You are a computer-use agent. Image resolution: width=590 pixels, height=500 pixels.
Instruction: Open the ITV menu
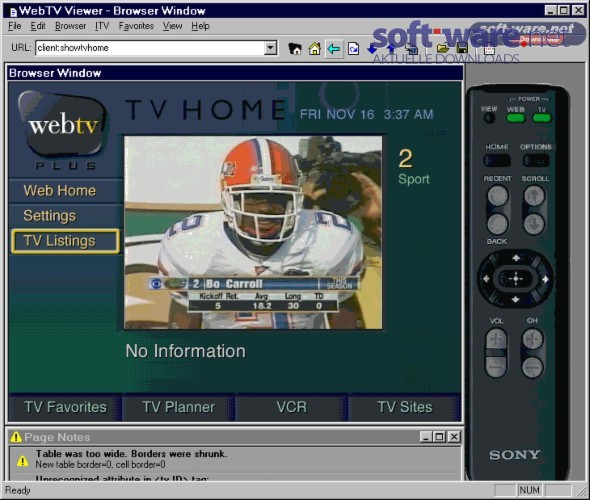[102, 26]
